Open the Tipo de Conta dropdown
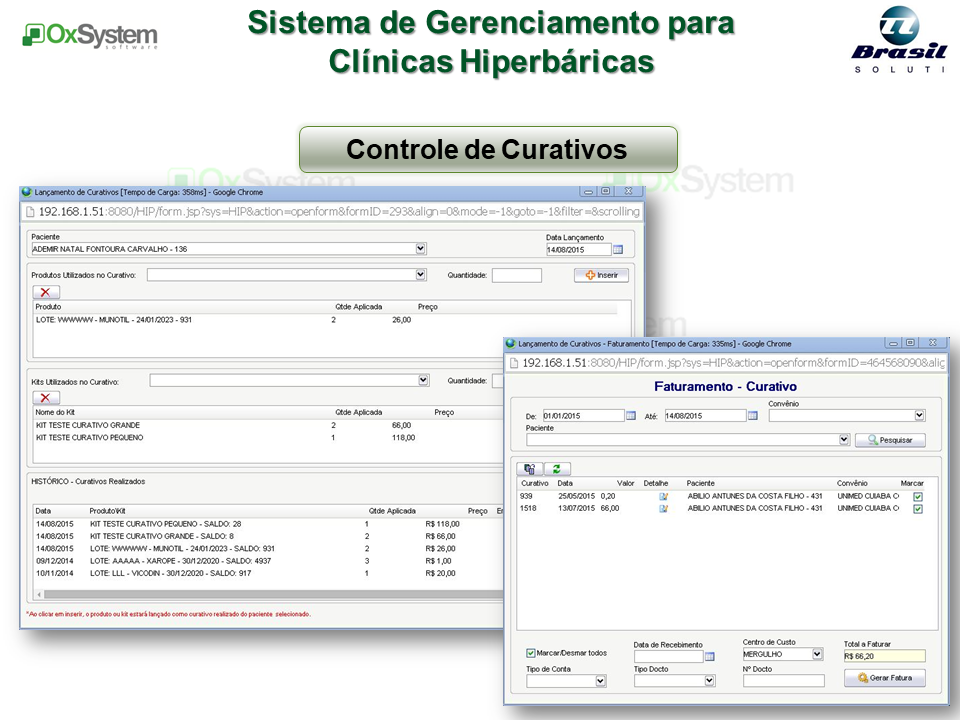The width and height of the screenshot is (960, 720). click(600, 681)
